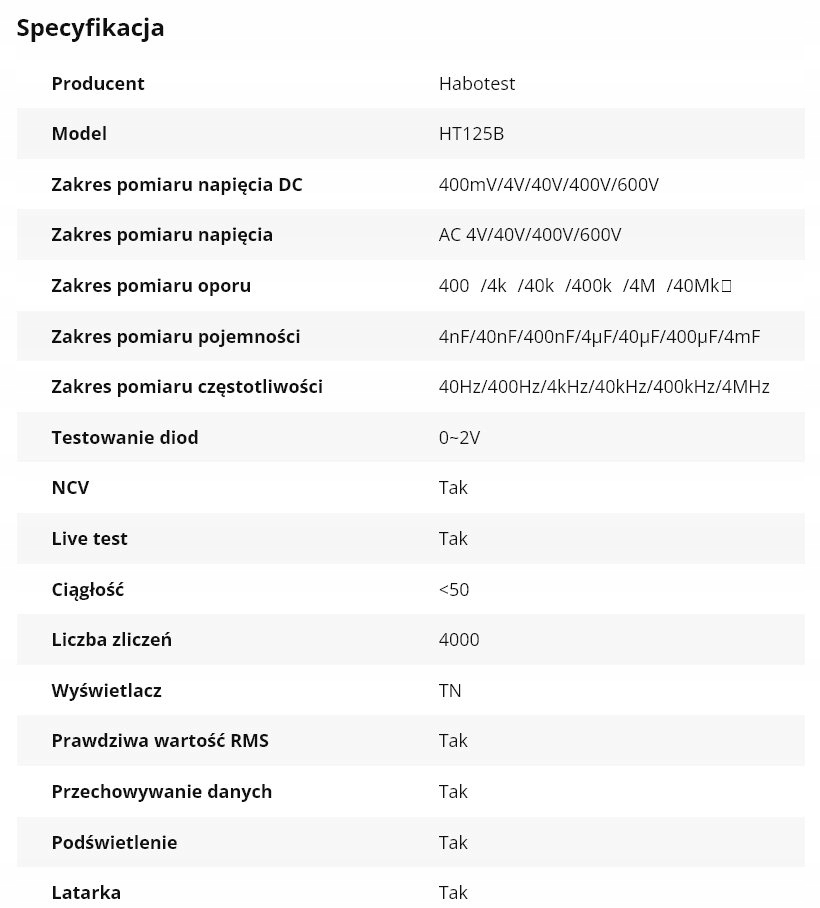Click the NCV row label
The width and height of the screenshot is (820, 908).
tap(70, 488)
